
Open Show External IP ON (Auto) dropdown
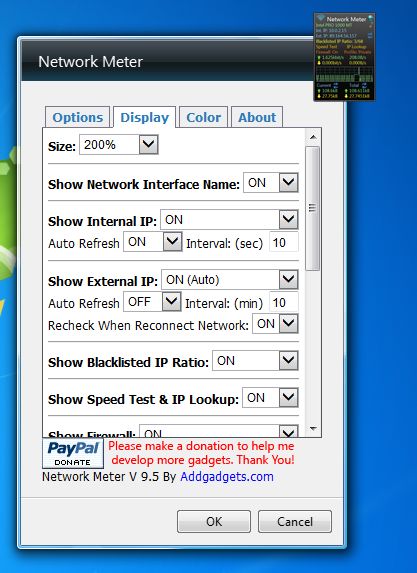point(230,280)
